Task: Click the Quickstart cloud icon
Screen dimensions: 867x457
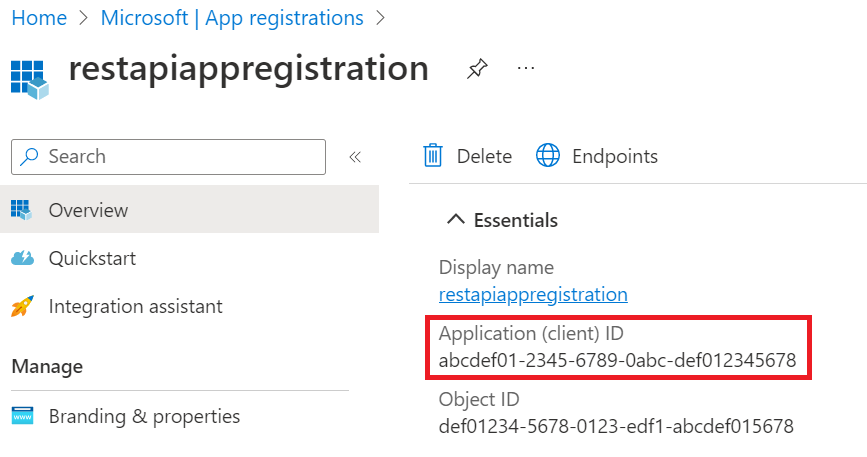Action: [22, 259]
